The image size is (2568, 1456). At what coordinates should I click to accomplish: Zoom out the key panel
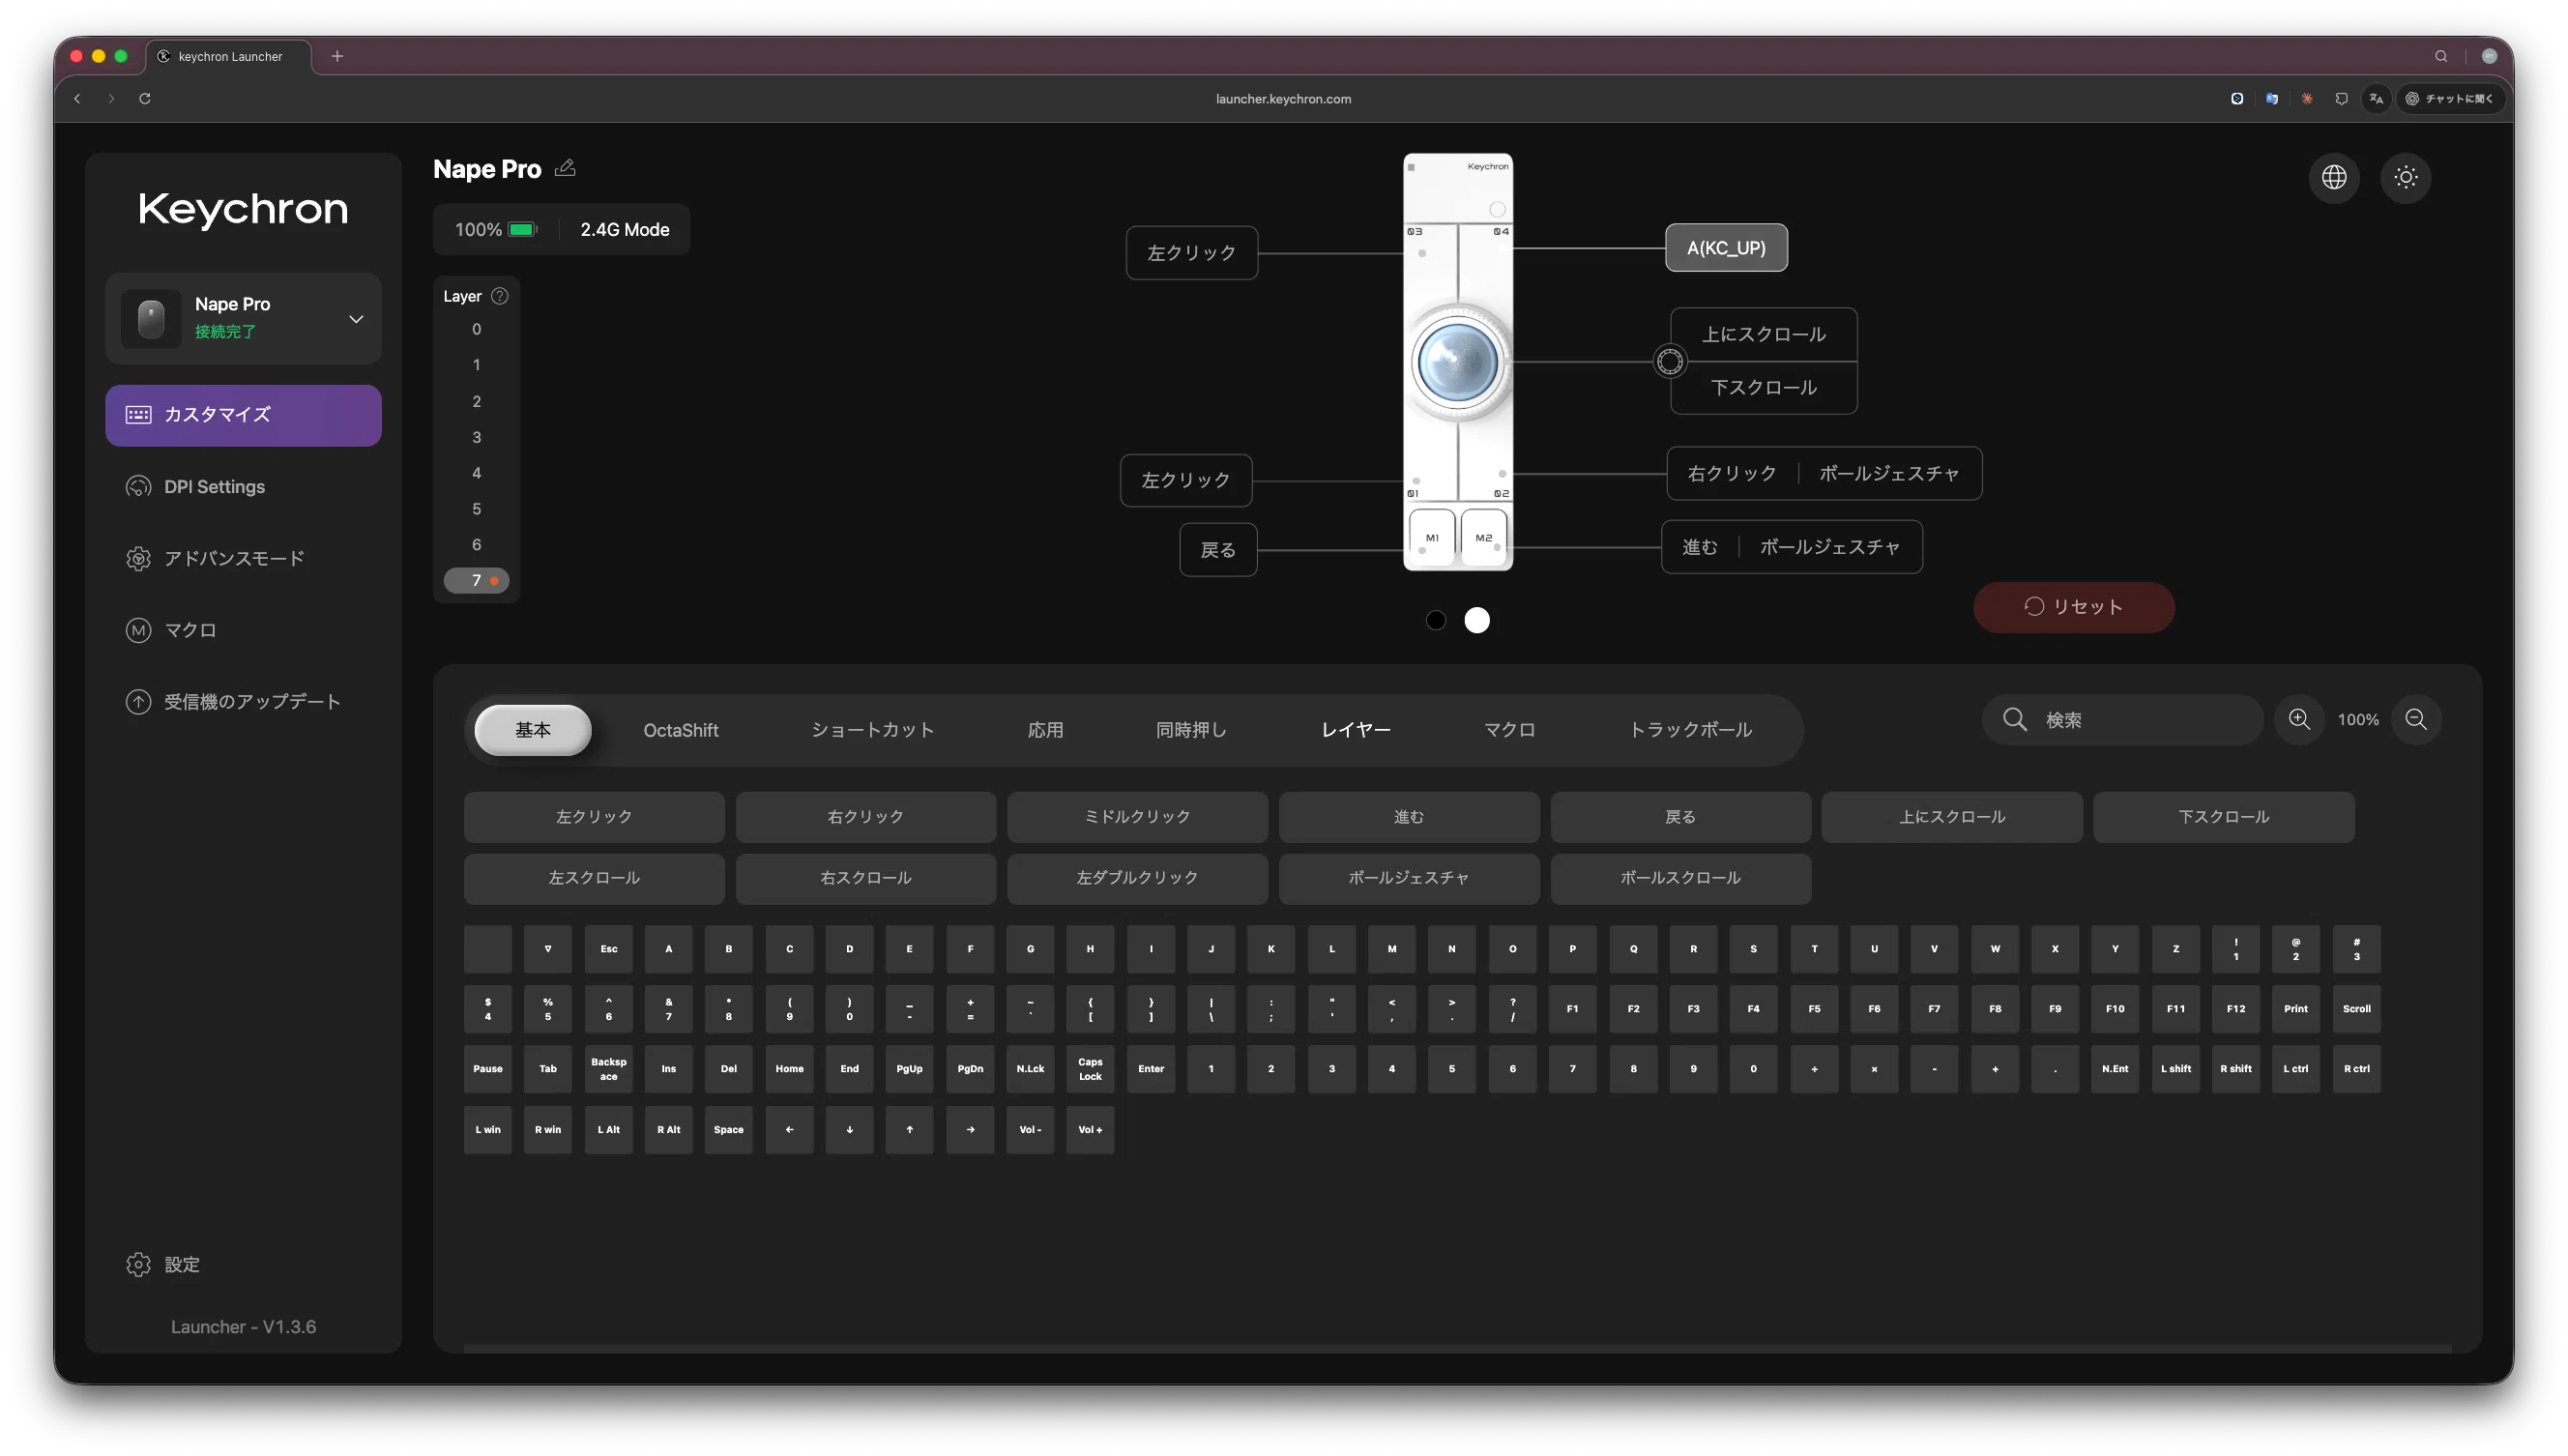[x=2416, y=720]
